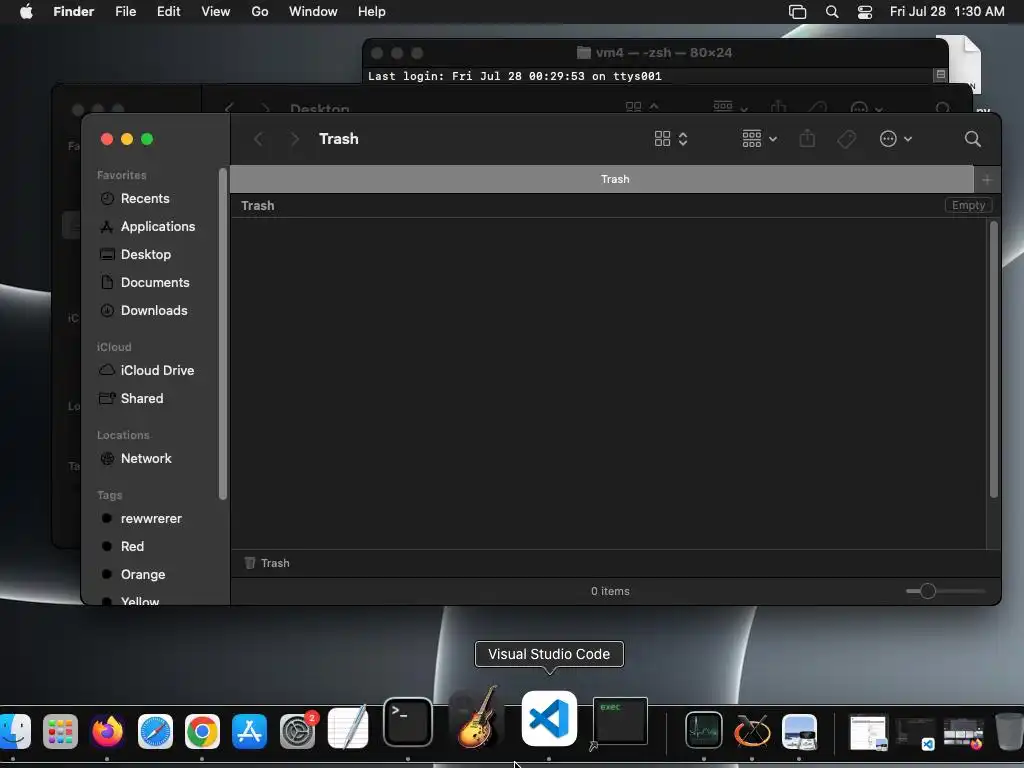Click Trash in the bottom path bar

coord(266,563)
